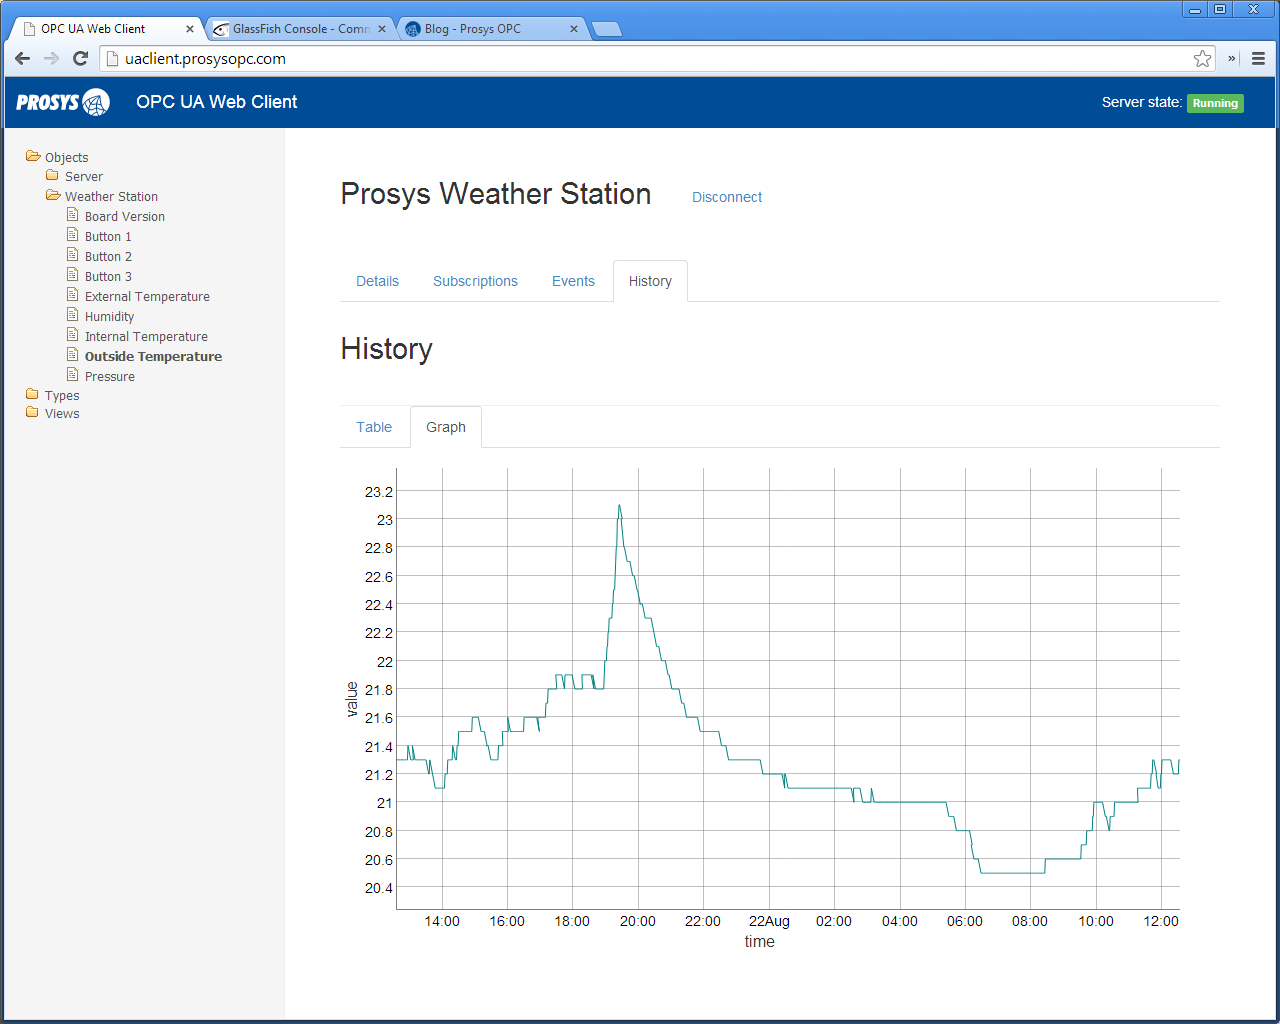The width and height of the screenshot is (1280, 1024).
Task: Click the browser back arrow
Action: pyautogui.click(x=23, y=59)
